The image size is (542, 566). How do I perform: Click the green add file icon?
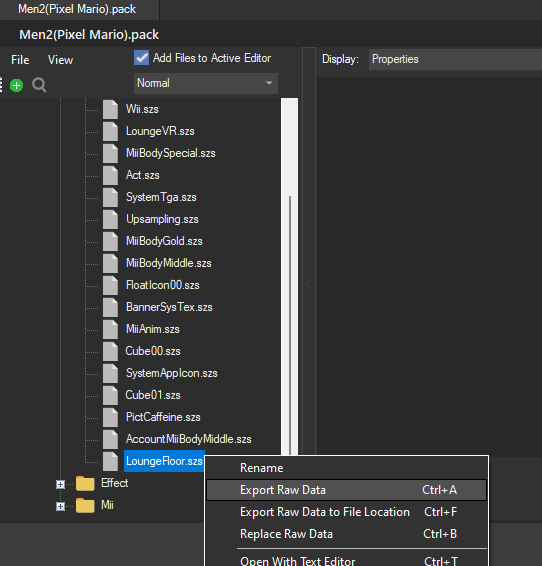(x=16, y=86)
